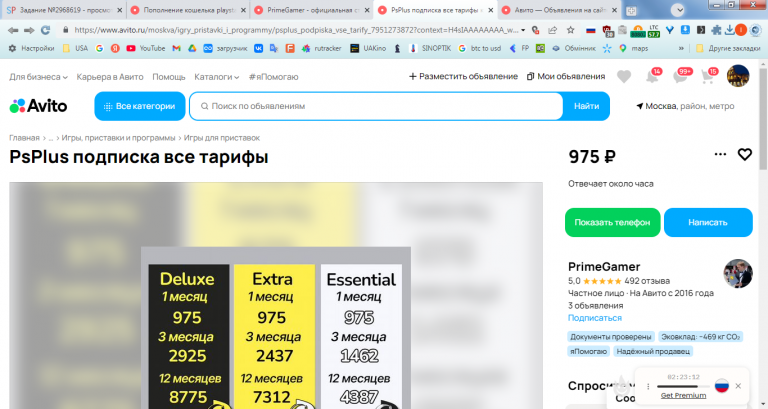The height and width of the screenshot is (409, 768).
Task: Focus the Поиск по объявлениям search field
Action: pos(376,106)
